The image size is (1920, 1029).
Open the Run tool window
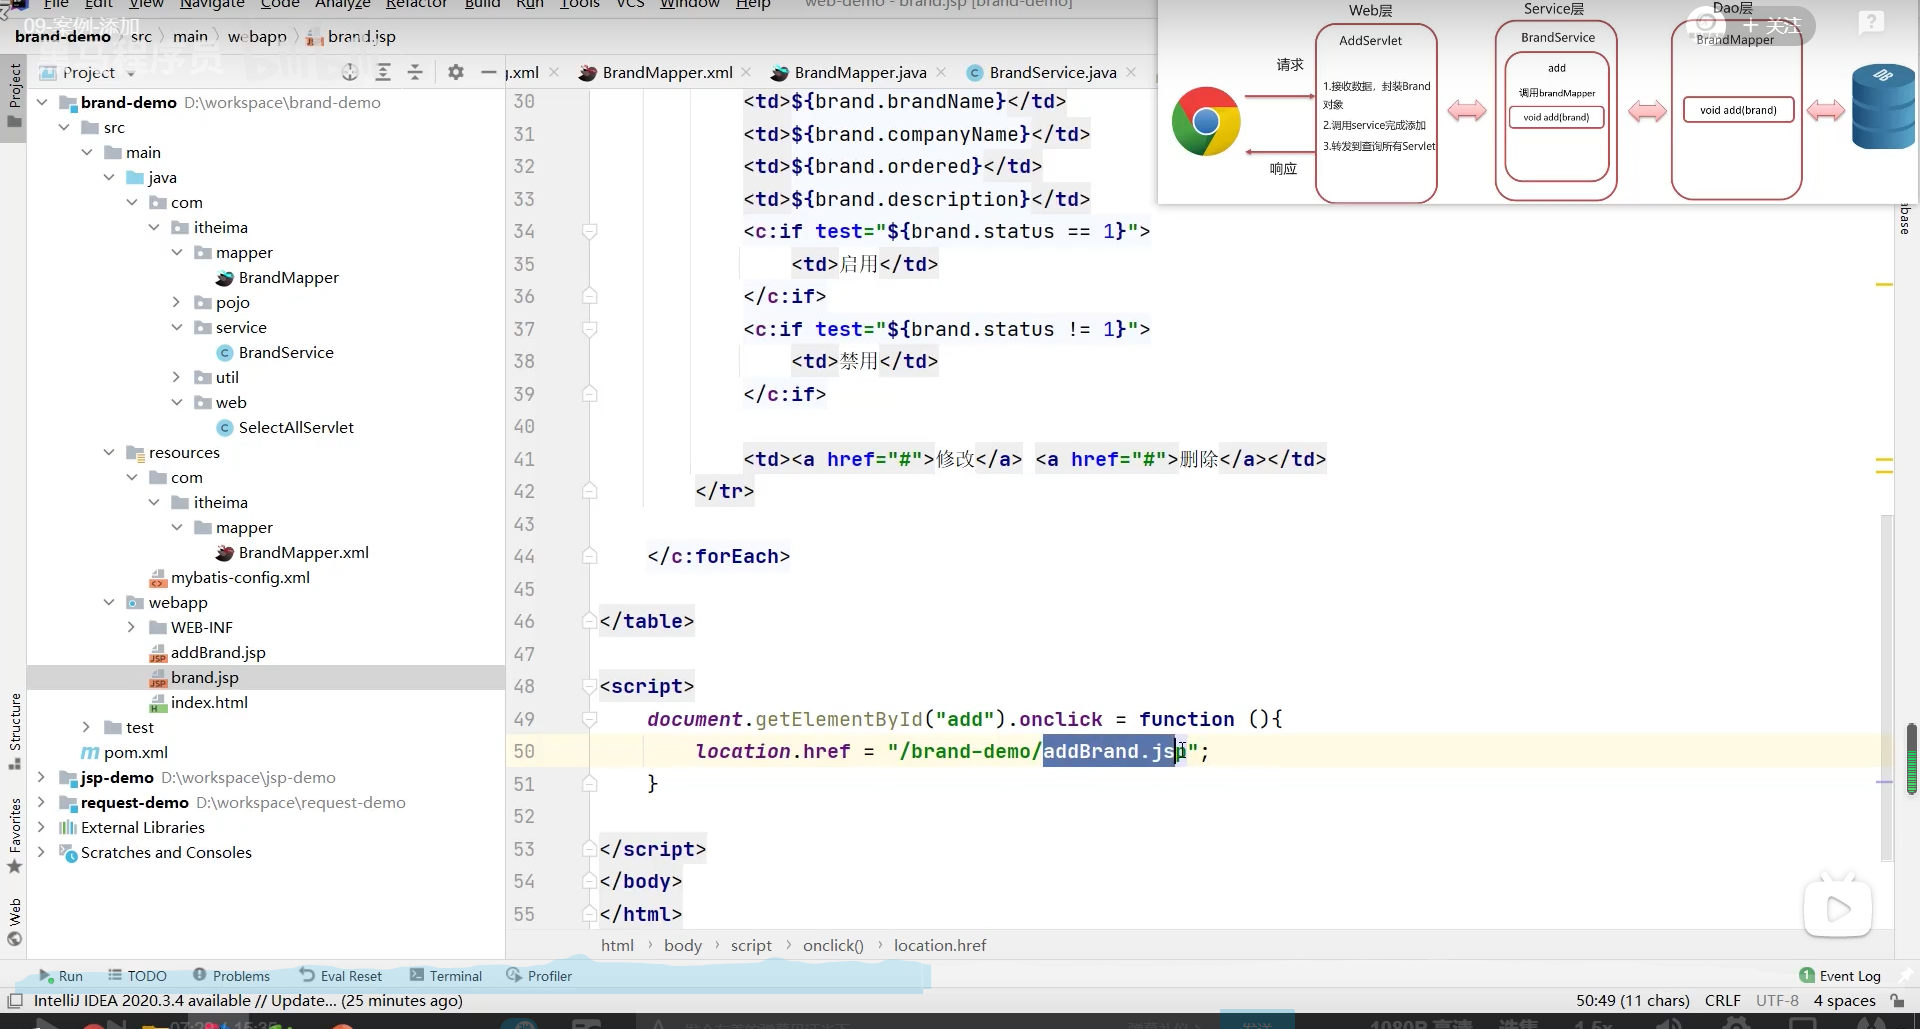60,976
